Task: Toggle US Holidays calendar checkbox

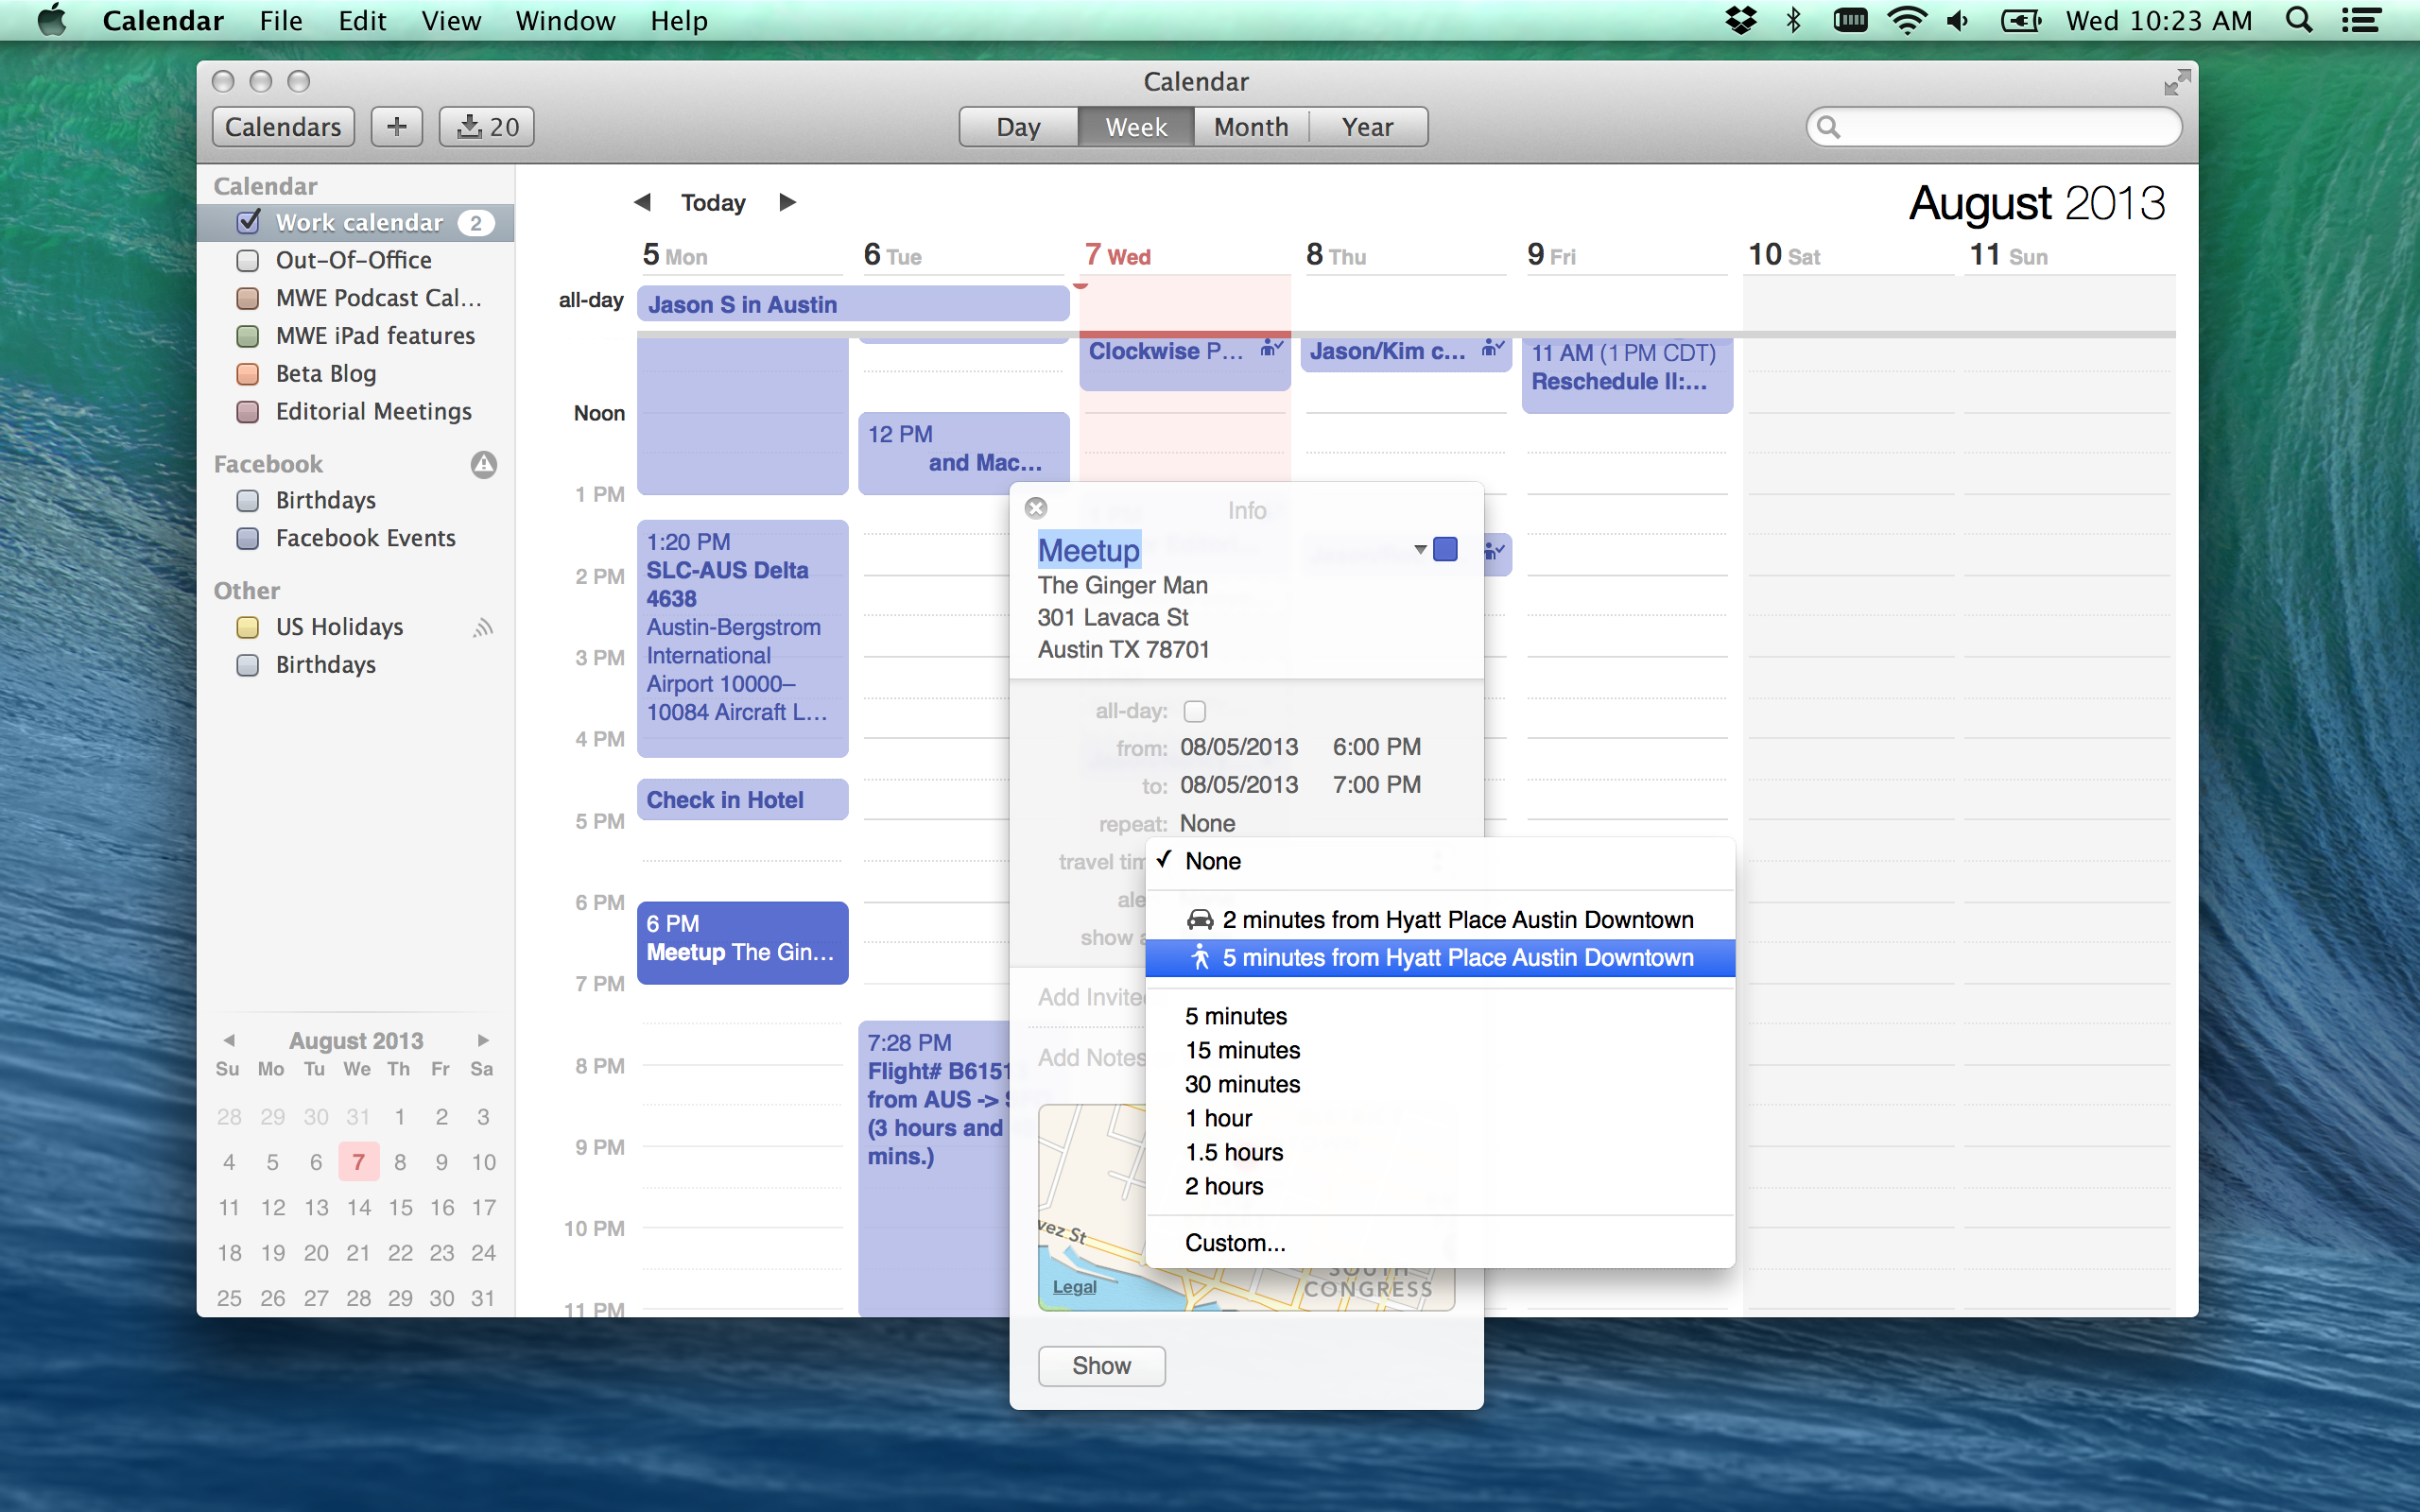Action: 250,627
